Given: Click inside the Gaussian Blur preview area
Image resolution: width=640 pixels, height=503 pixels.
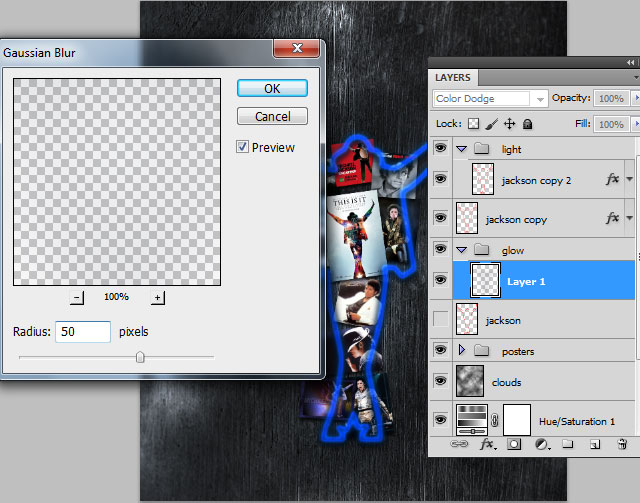Looking at the screenshot, I should [x=117, y=182].
